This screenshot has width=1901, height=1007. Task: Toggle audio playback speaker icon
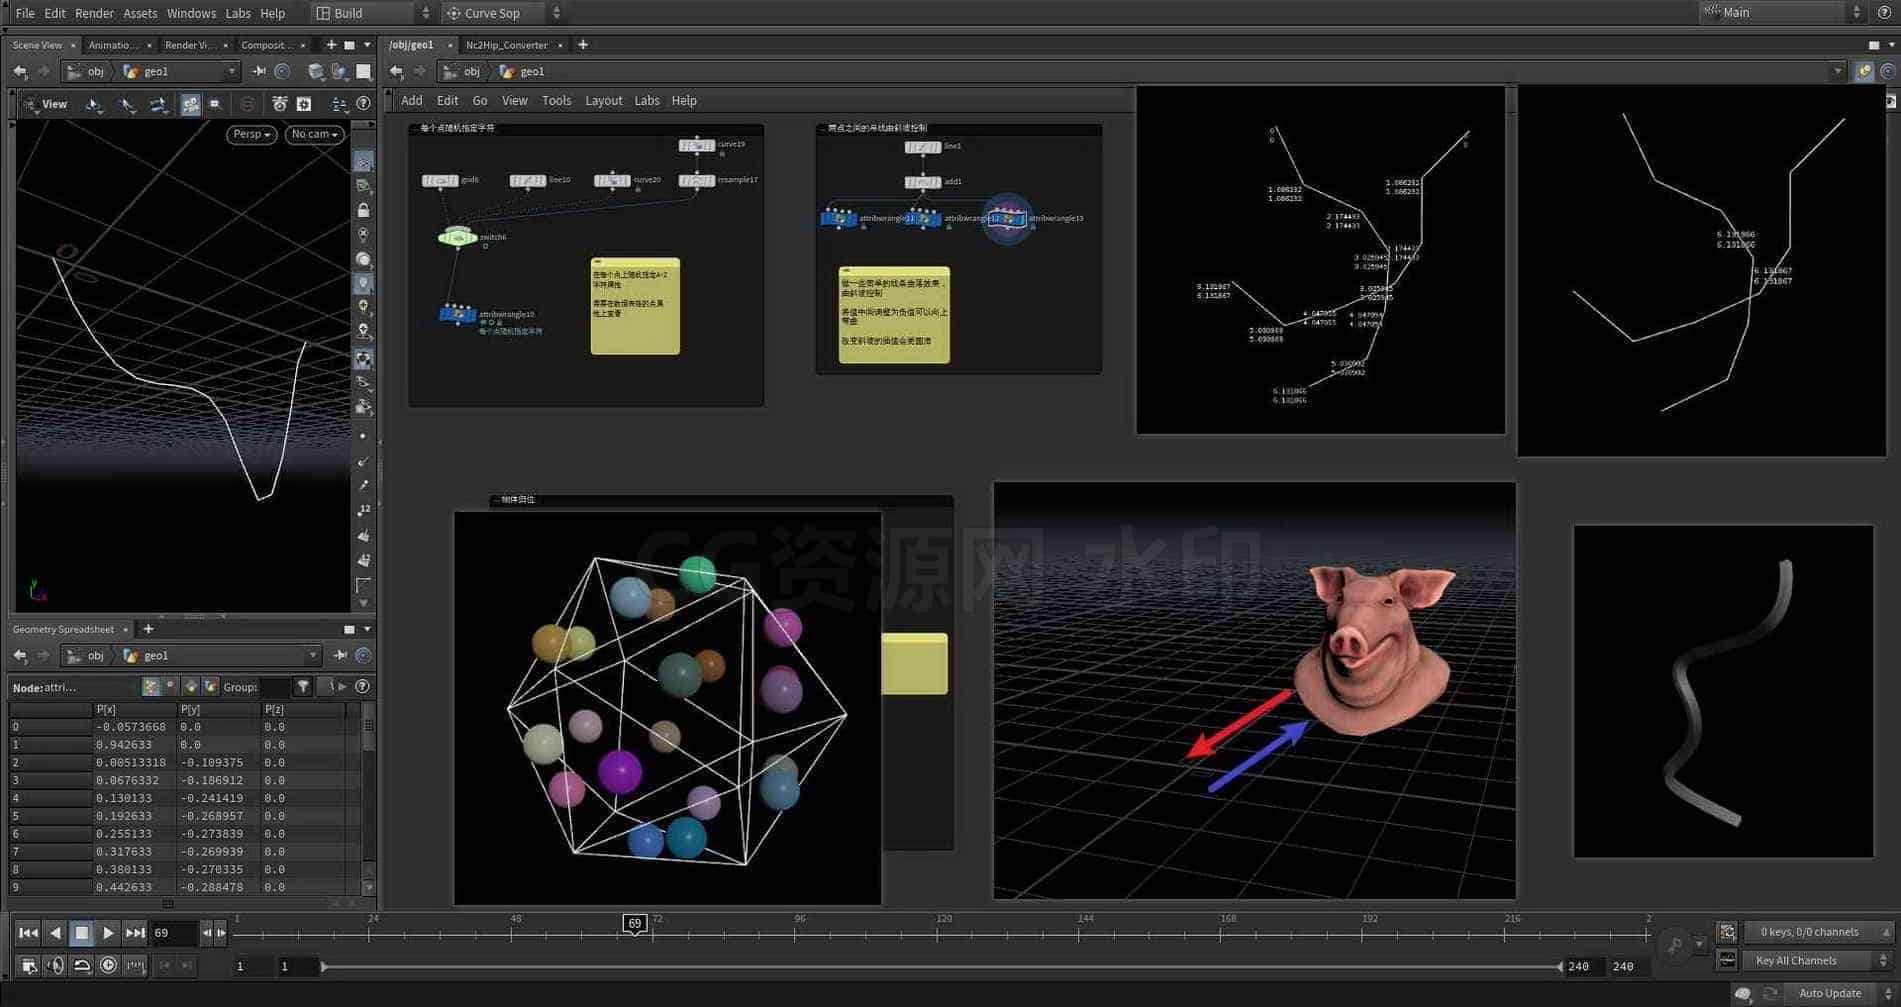[x=55, y=965]
